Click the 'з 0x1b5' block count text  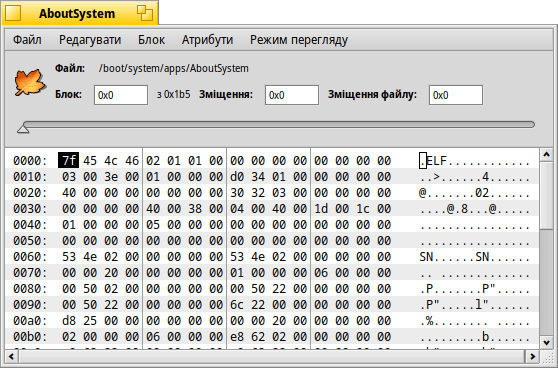coord(174,95)
